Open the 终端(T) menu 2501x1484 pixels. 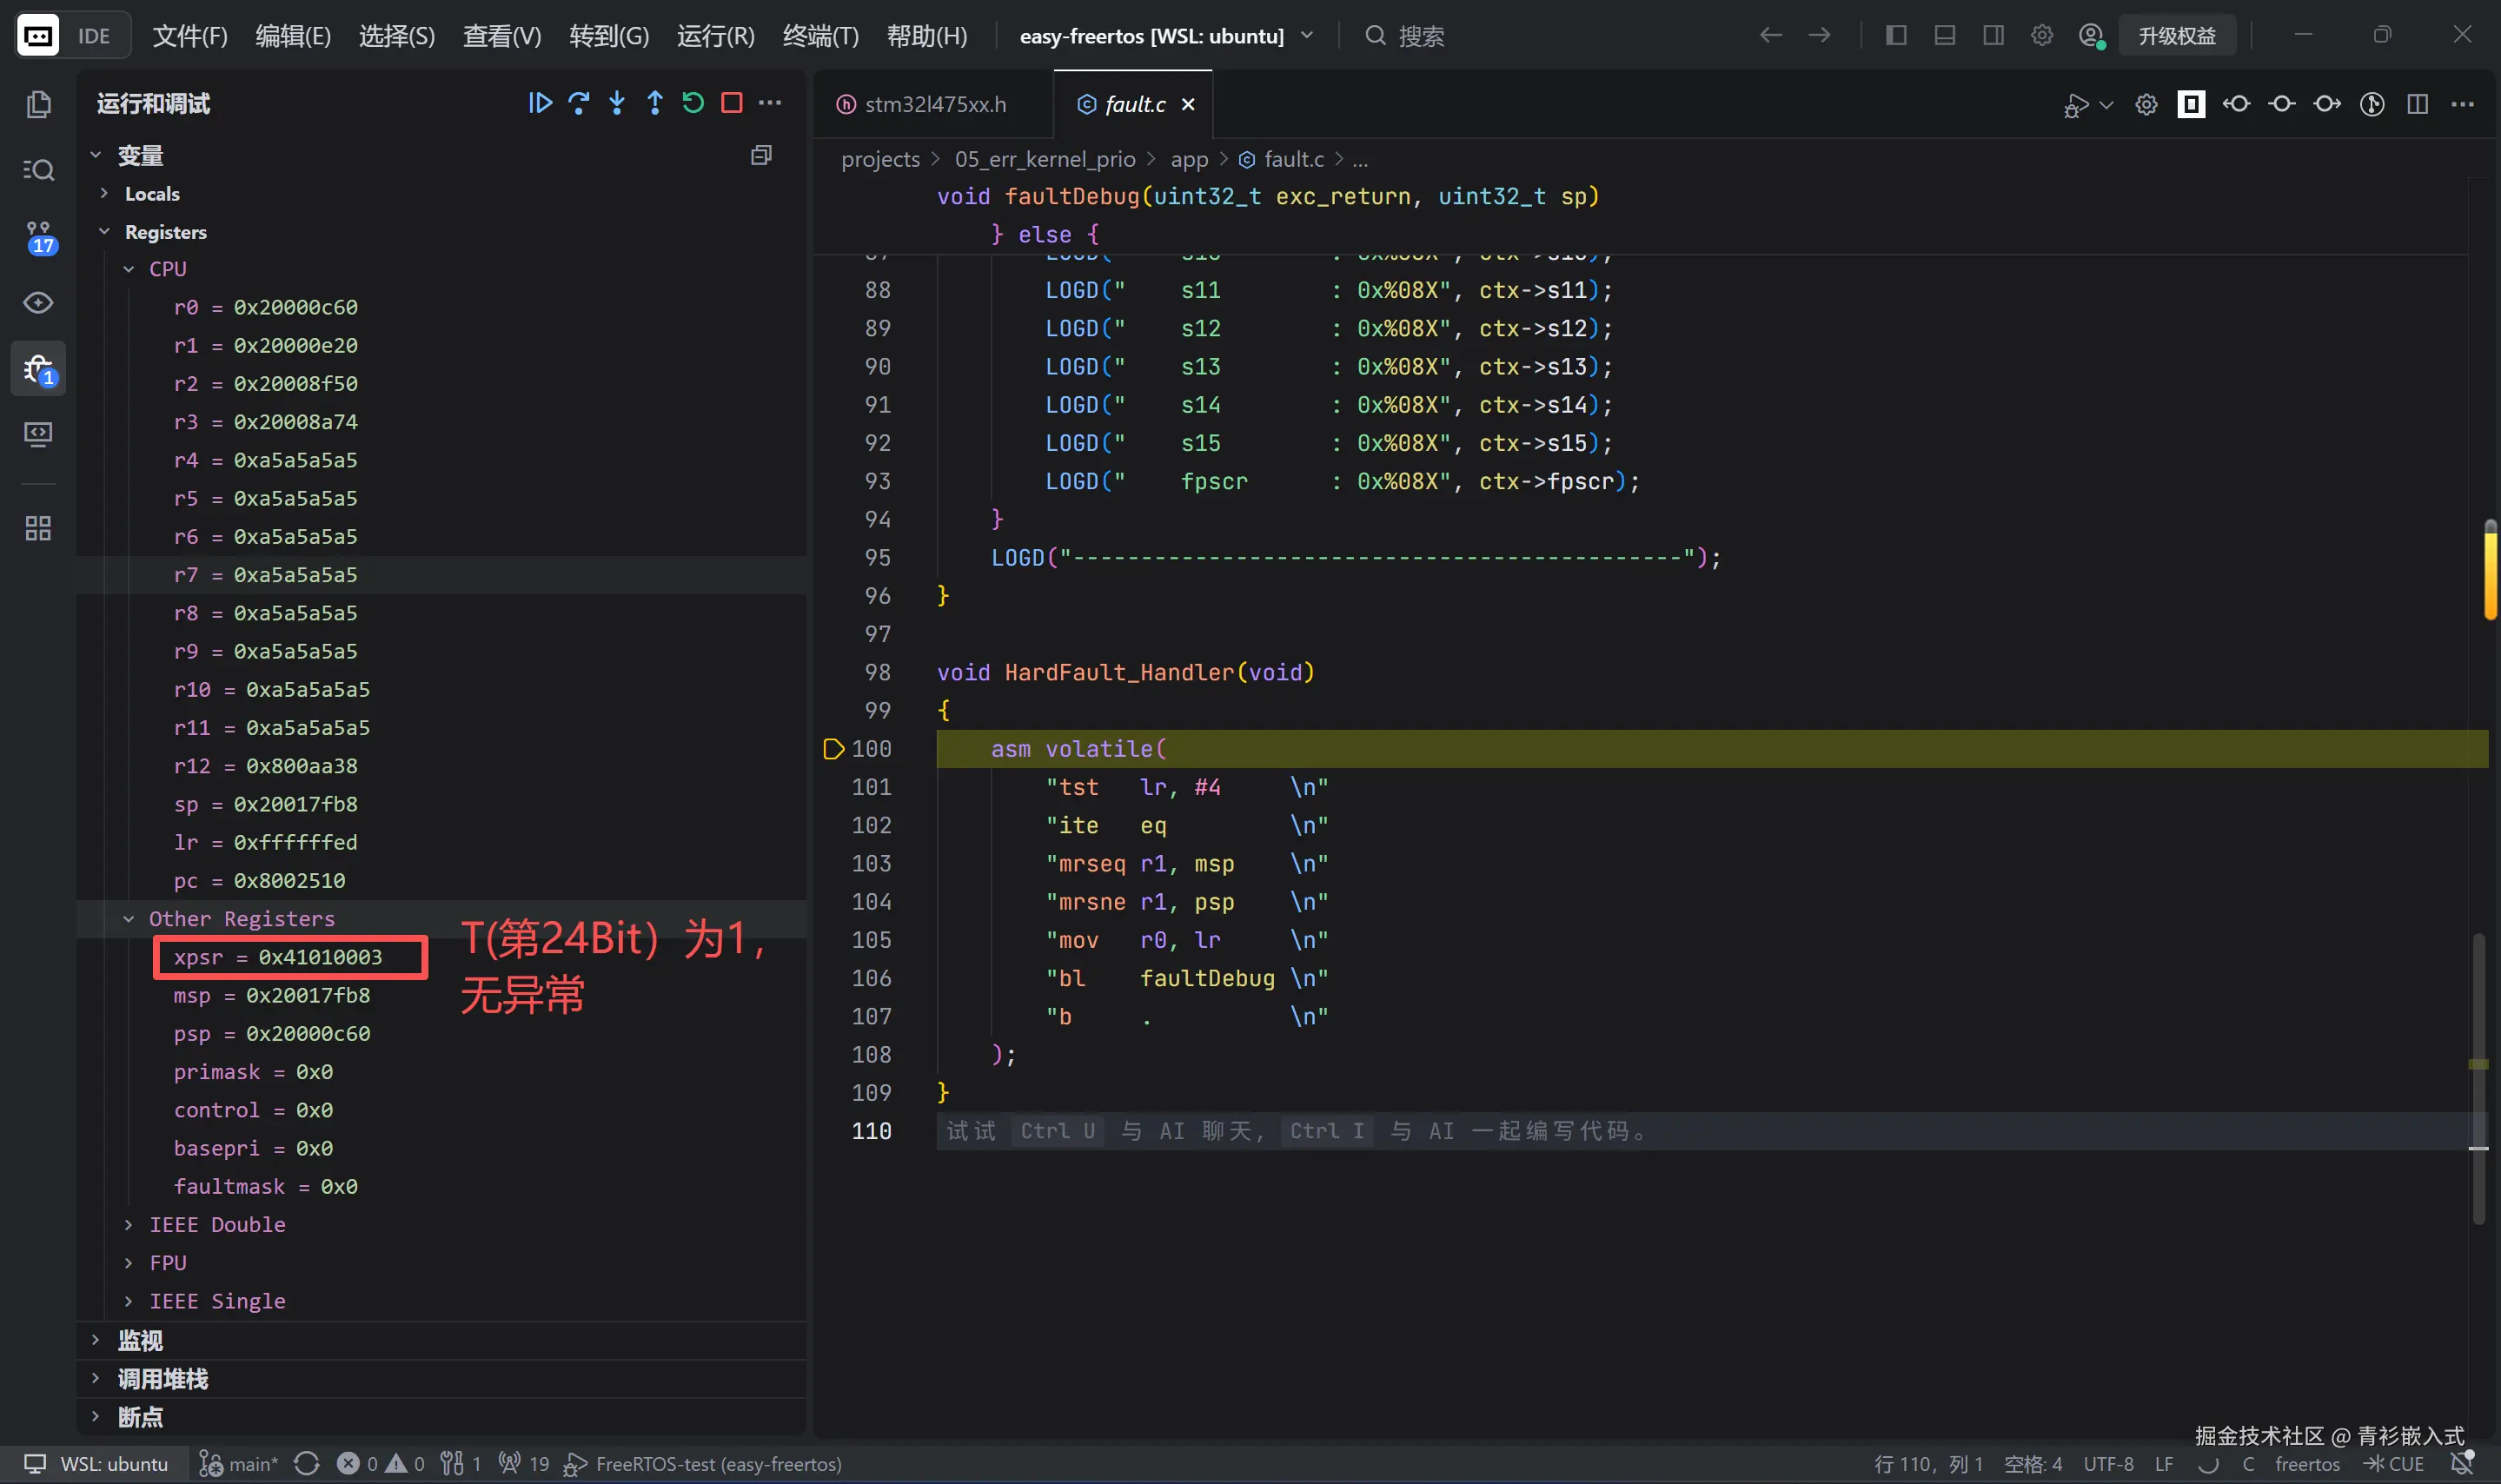820,36
